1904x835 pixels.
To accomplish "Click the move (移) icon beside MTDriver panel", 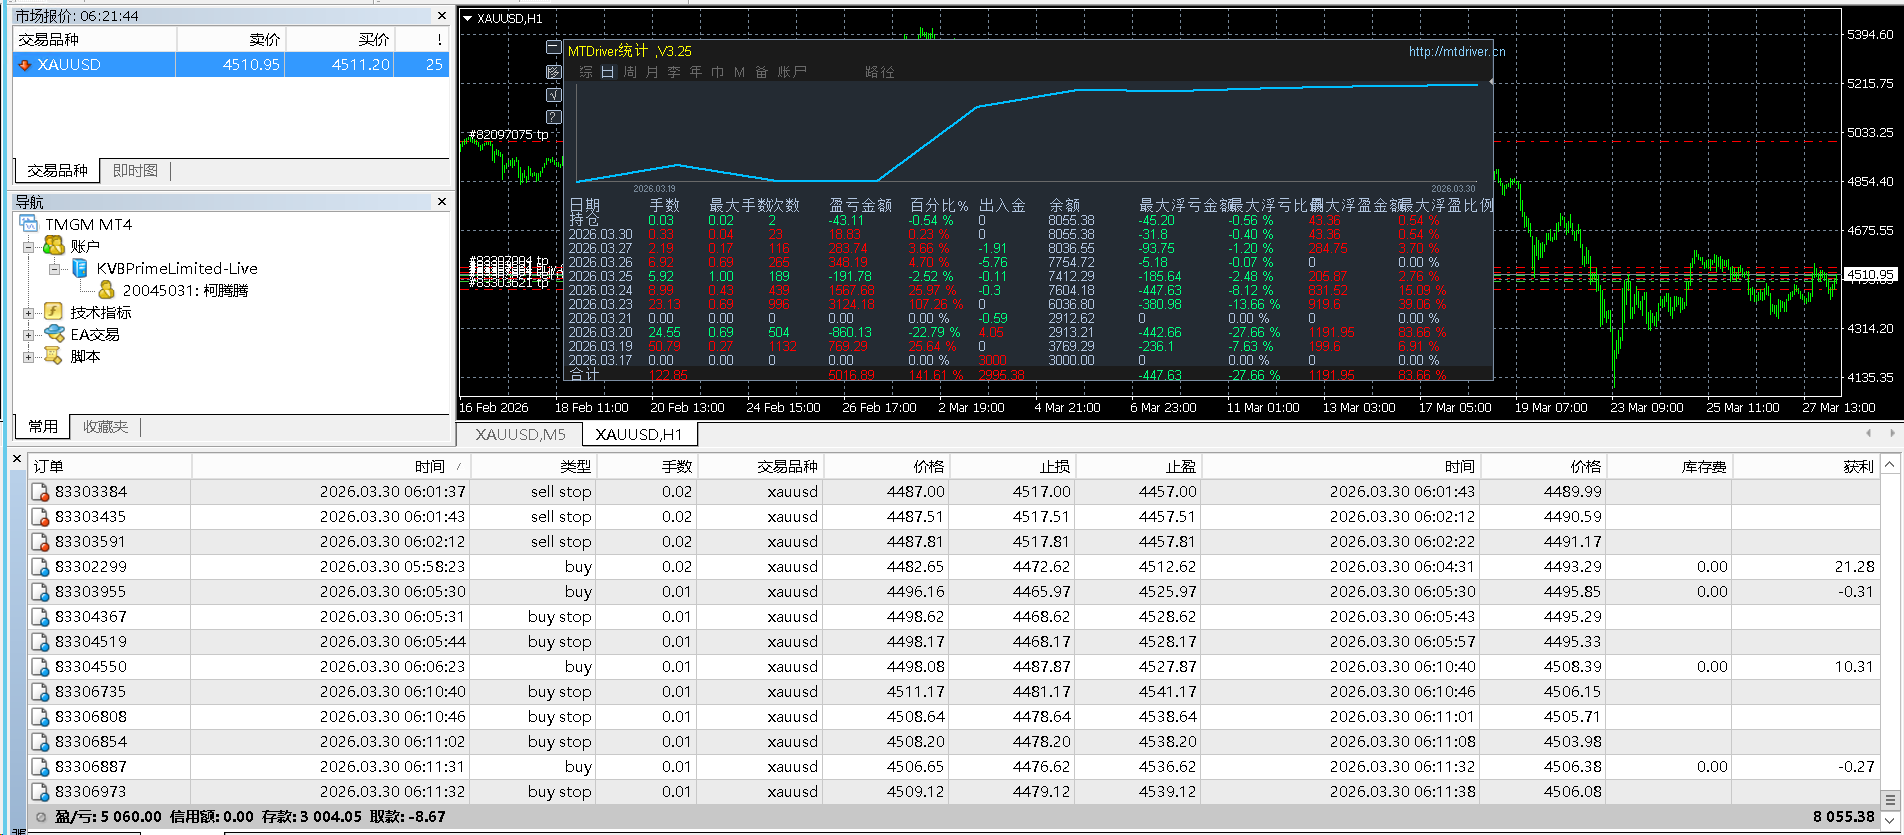I will (553, 72).
